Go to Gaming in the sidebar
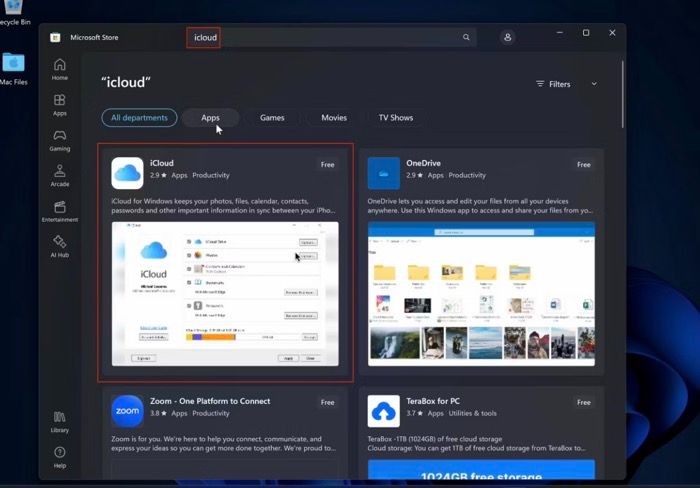 tap(60, 140)
